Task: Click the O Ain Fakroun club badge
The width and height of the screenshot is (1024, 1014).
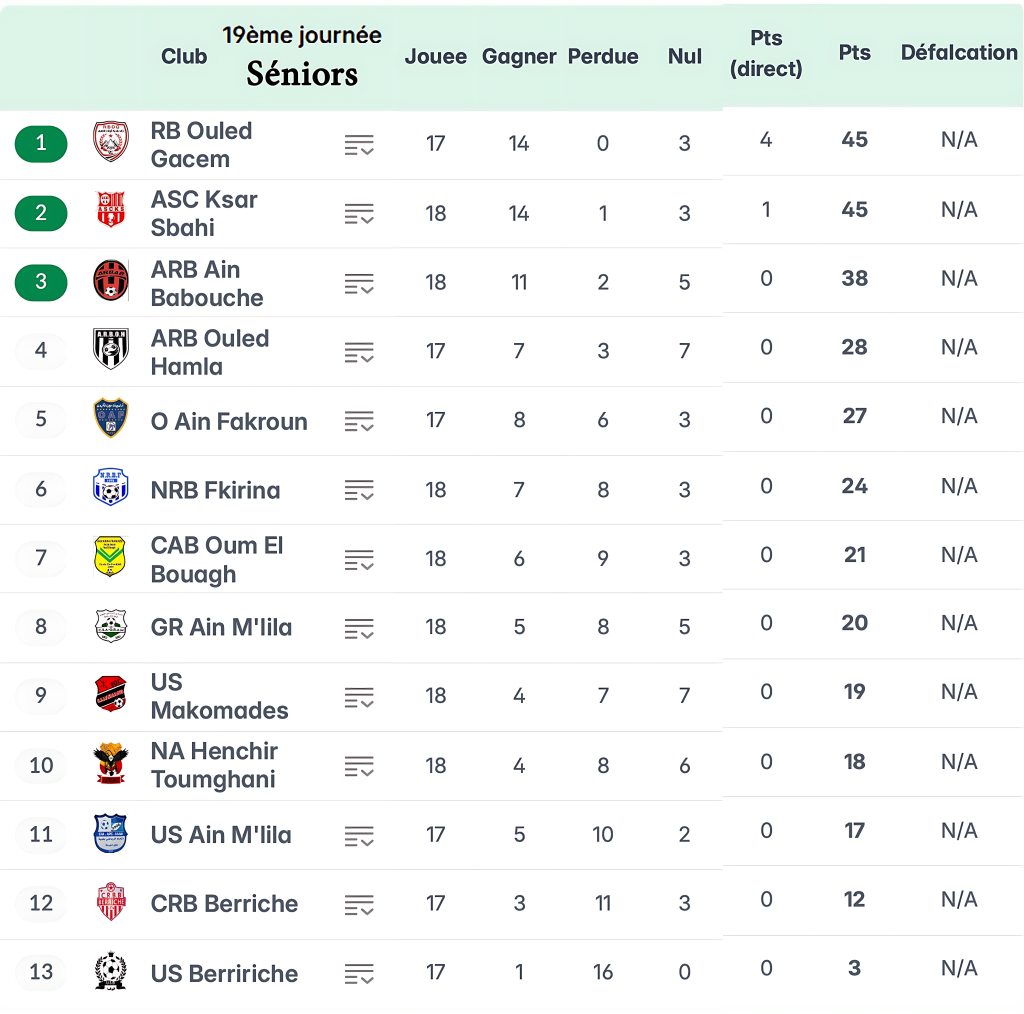Action: [111, 418]
